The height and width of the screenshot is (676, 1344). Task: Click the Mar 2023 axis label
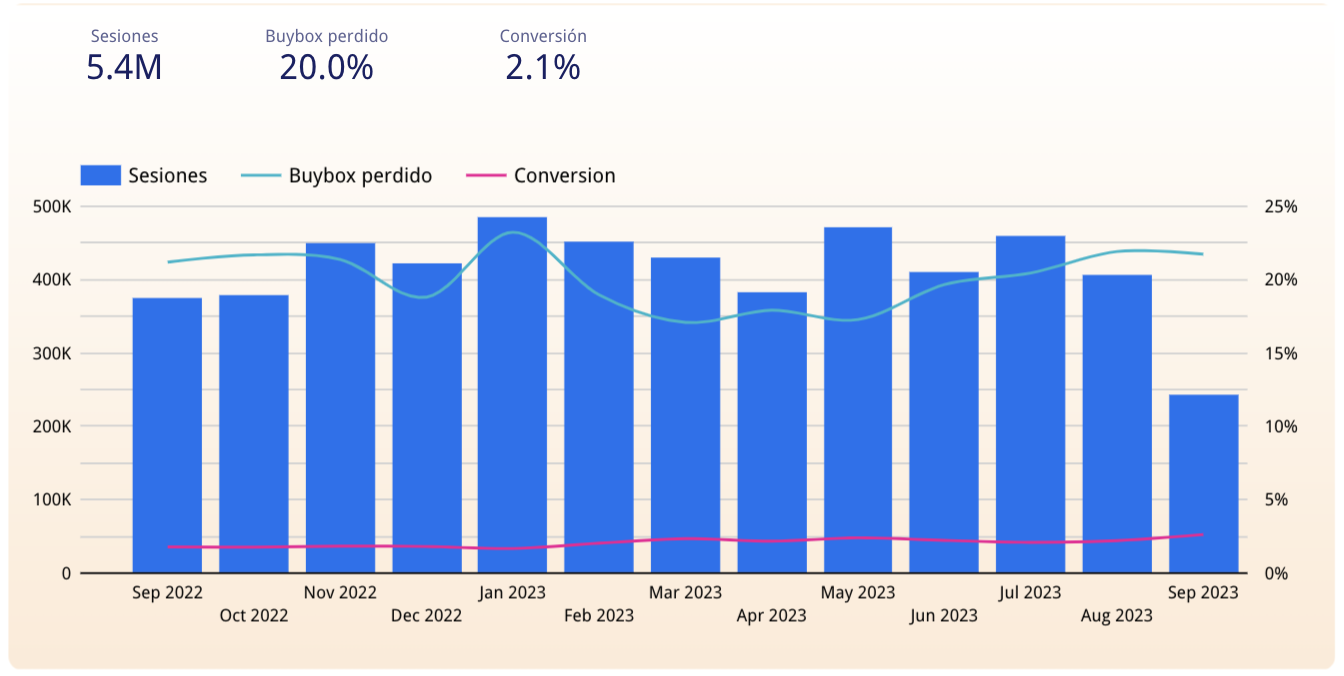[x=685, y=592]
